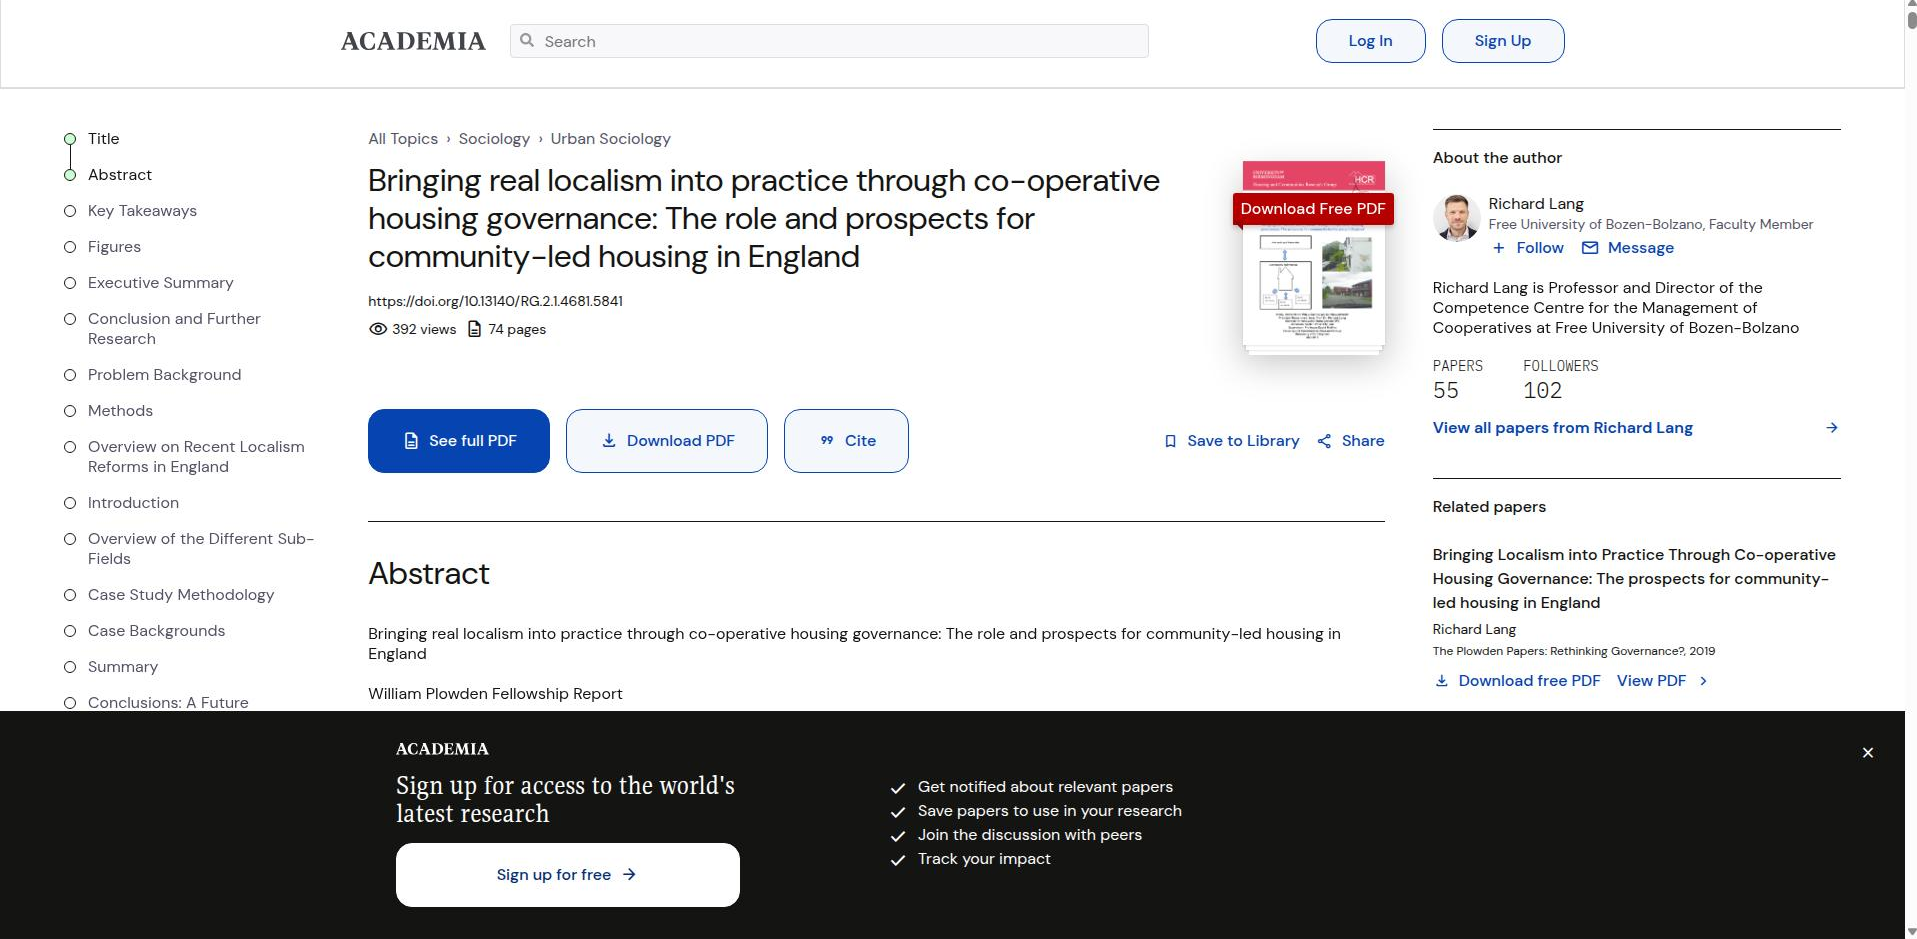Click the bookmark icon for Save to Library
The width and height of the screenshot is (1917, 939).
coord(1170,441)
